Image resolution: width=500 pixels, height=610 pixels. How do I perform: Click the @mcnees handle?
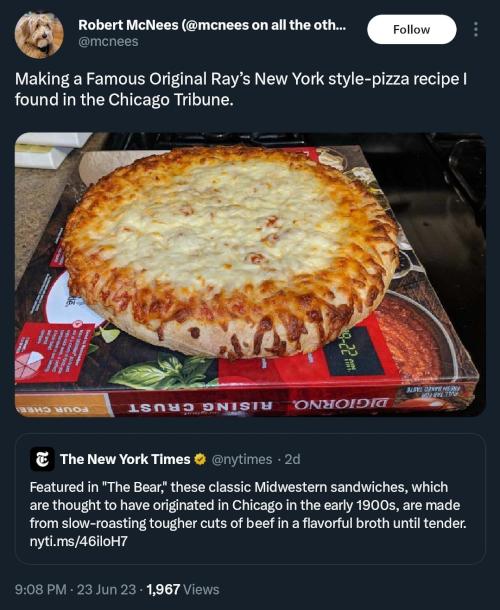(108, 42)
